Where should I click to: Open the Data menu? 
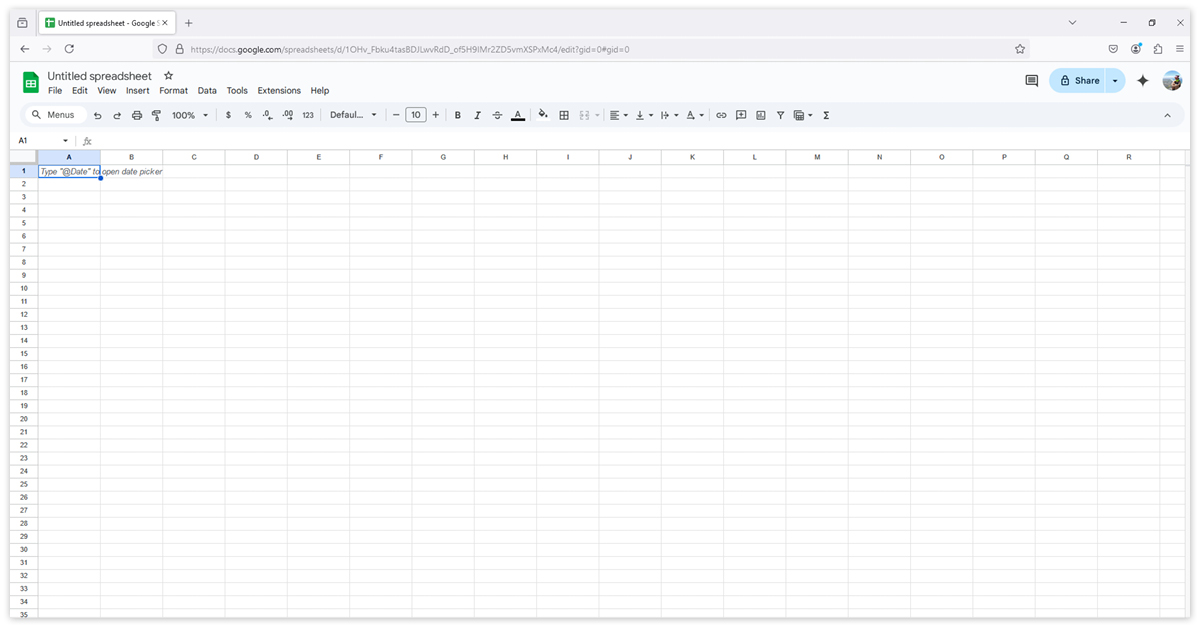(207, 90)
